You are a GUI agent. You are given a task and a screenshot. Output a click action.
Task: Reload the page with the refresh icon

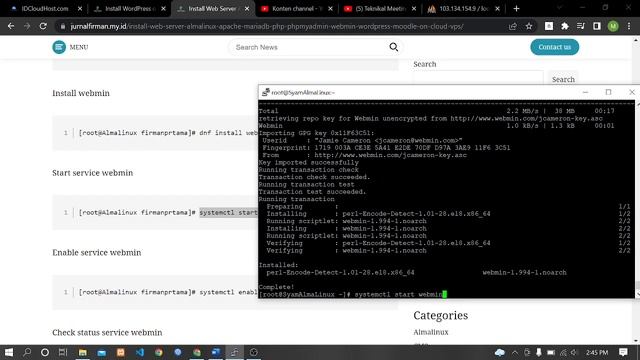[43, 26]
